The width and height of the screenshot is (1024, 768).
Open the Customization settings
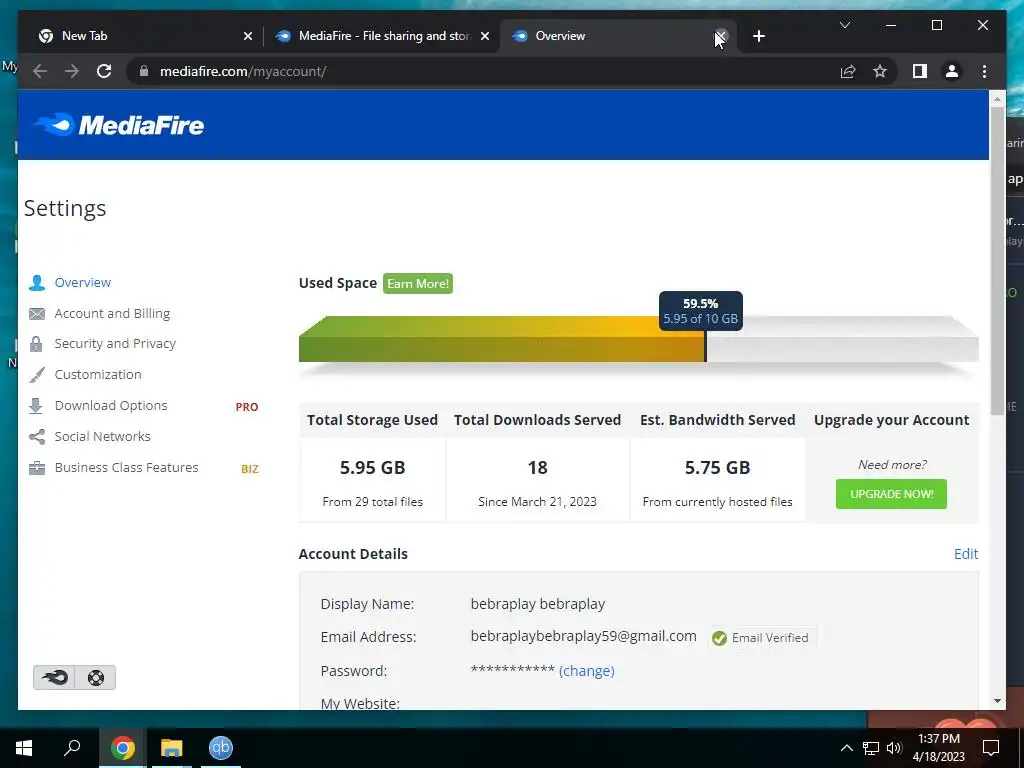(x=98, y=374)
